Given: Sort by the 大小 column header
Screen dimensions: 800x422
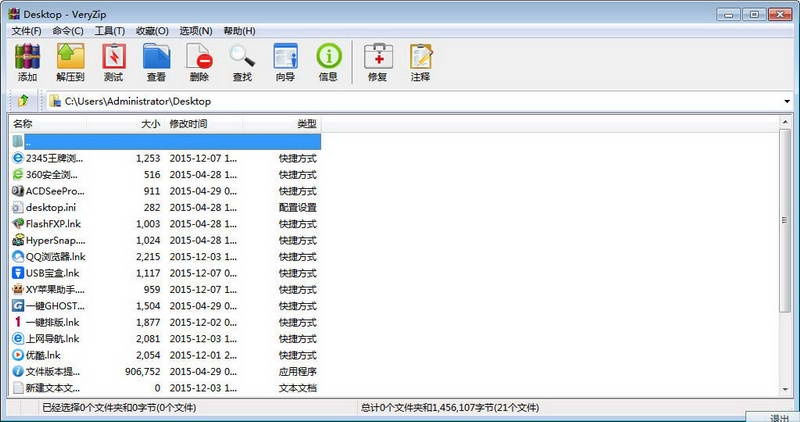Looking at the screenshot, I should 150,124.
